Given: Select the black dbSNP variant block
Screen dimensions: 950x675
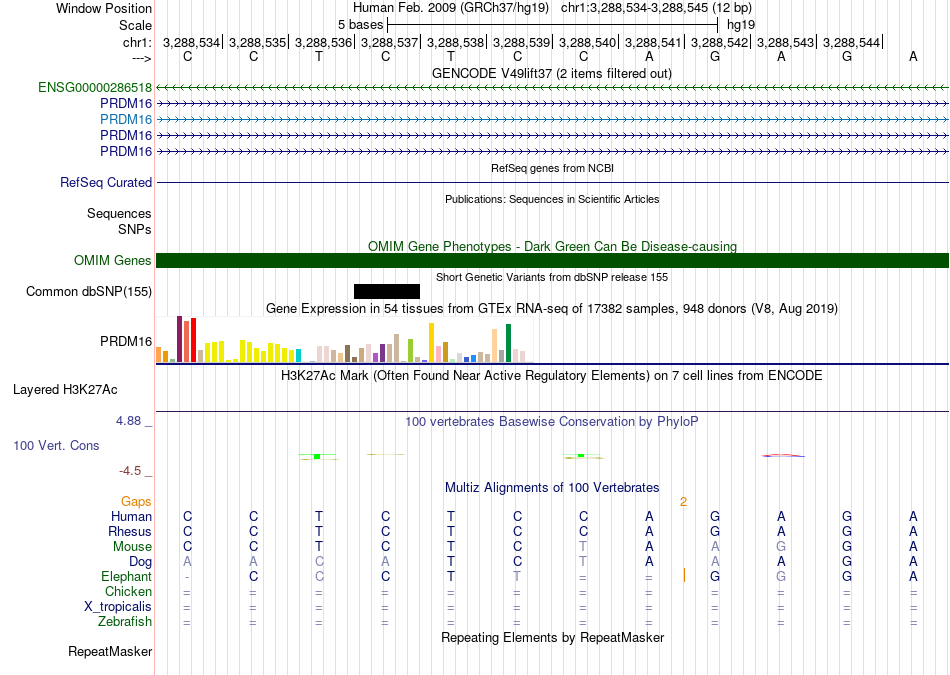Looking at the screenshot, I should tap(387, 291).
